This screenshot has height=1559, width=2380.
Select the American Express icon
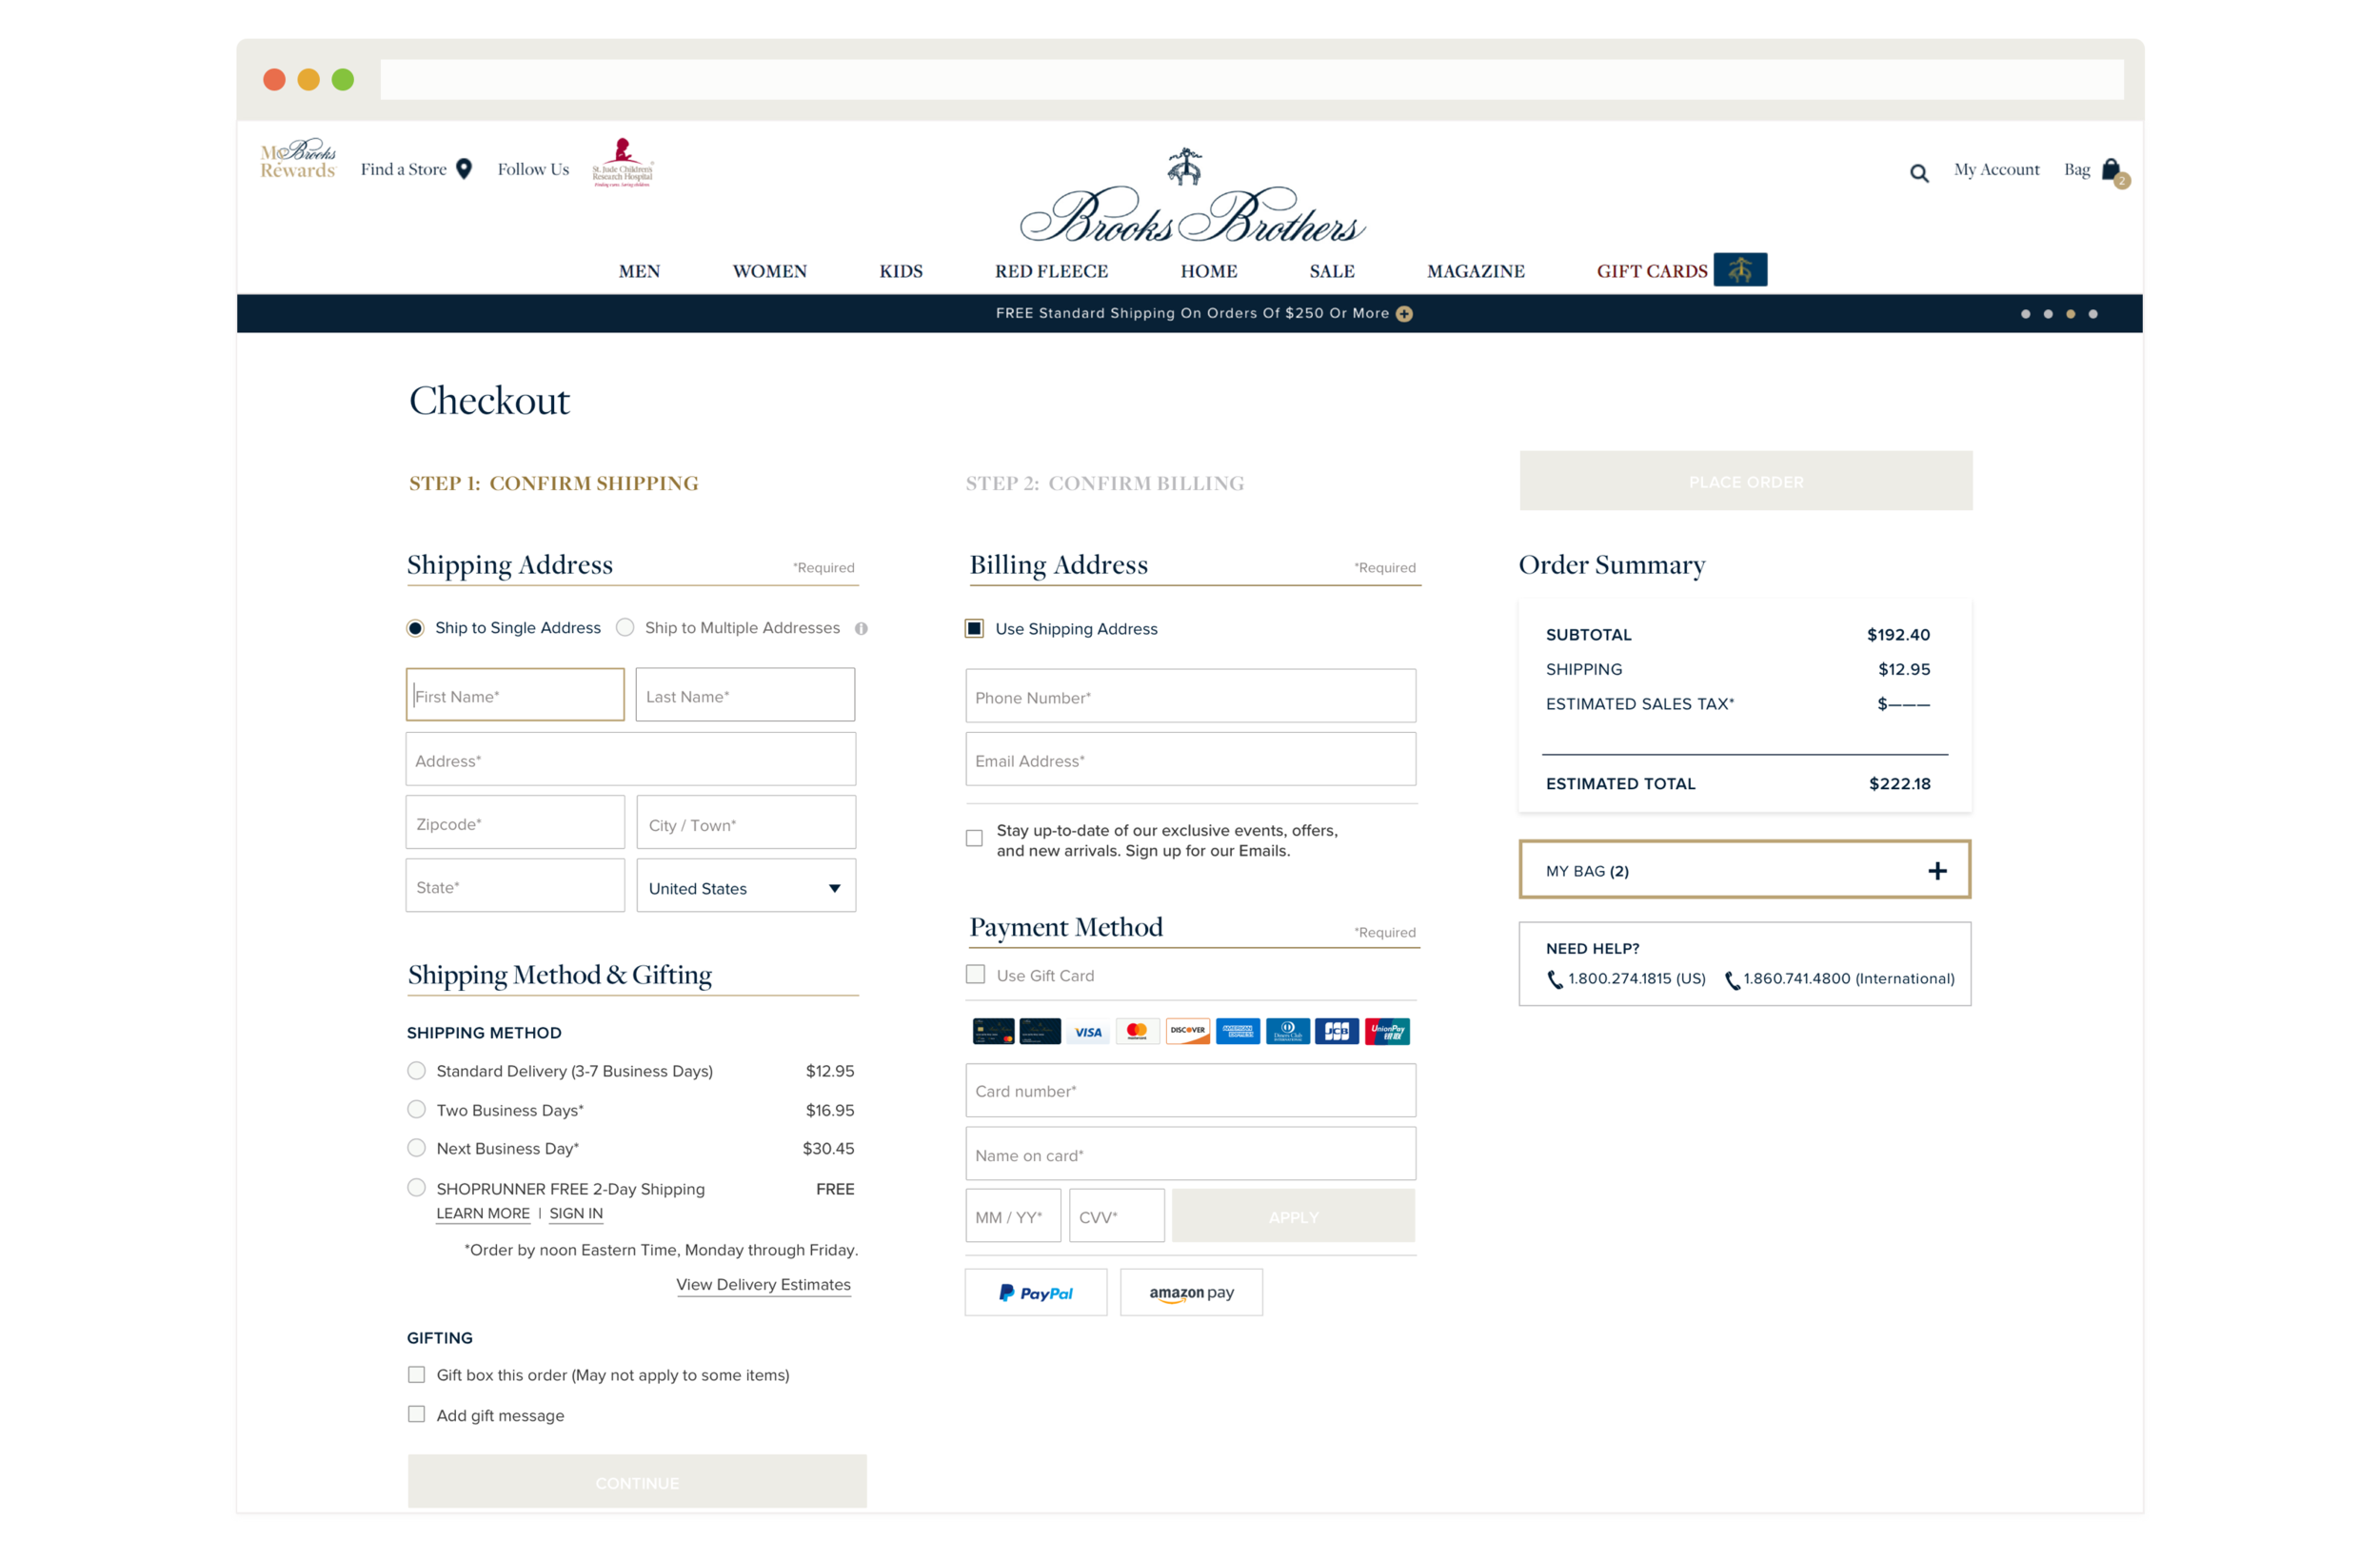(x=1238, y=1032)
